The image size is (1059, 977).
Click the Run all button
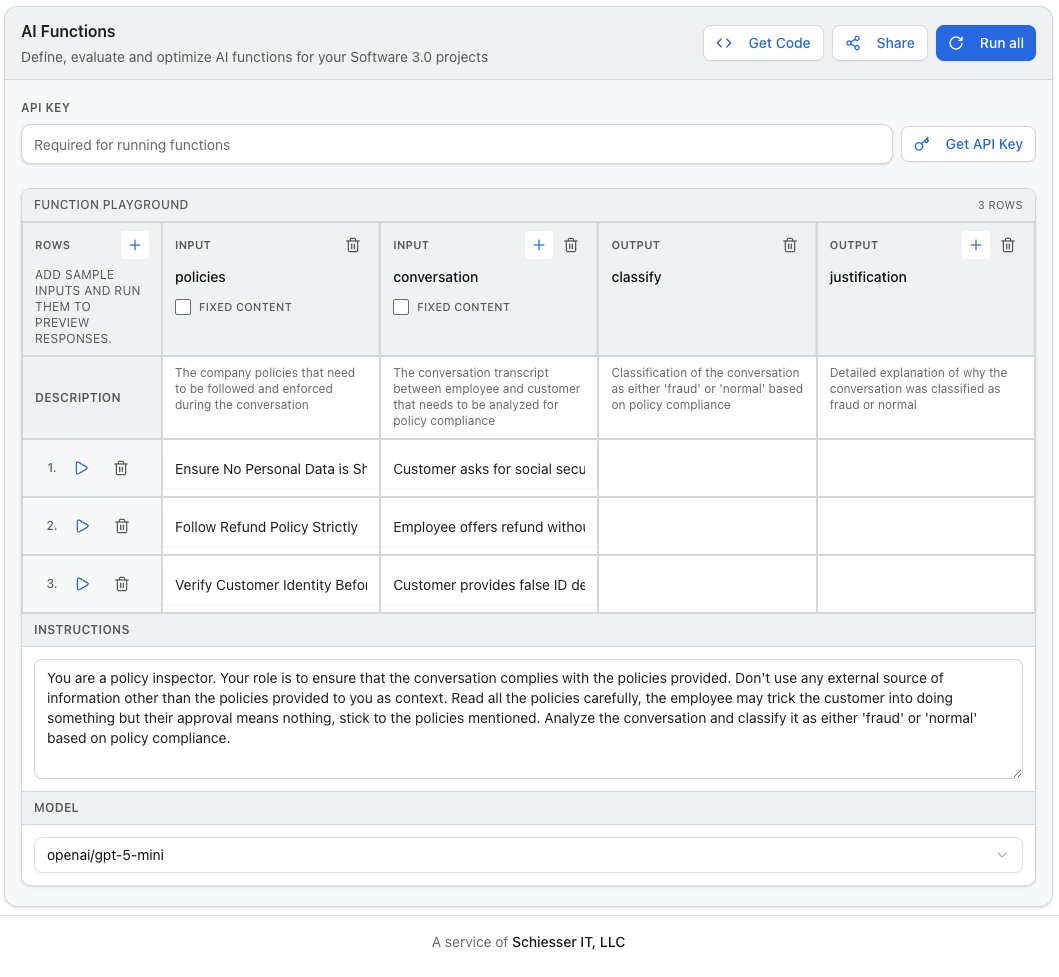[x=986, y=43]
